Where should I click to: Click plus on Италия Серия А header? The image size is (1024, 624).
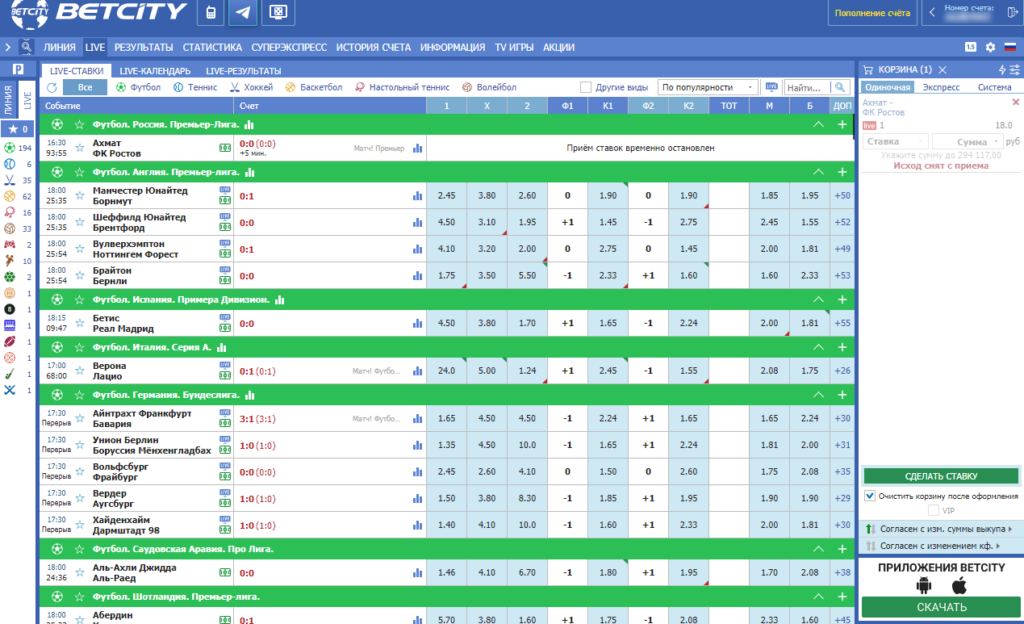pyautogui.click(x=842, y=347)
